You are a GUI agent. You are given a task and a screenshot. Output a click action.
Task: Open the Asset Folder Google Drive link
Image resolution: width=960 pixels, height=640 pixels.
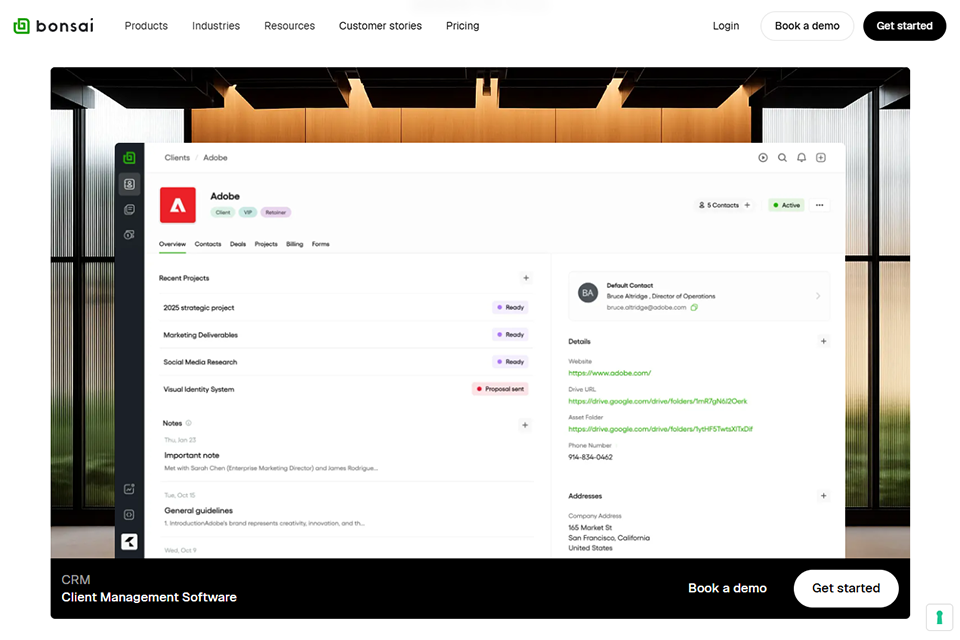[x=661, y=429]
